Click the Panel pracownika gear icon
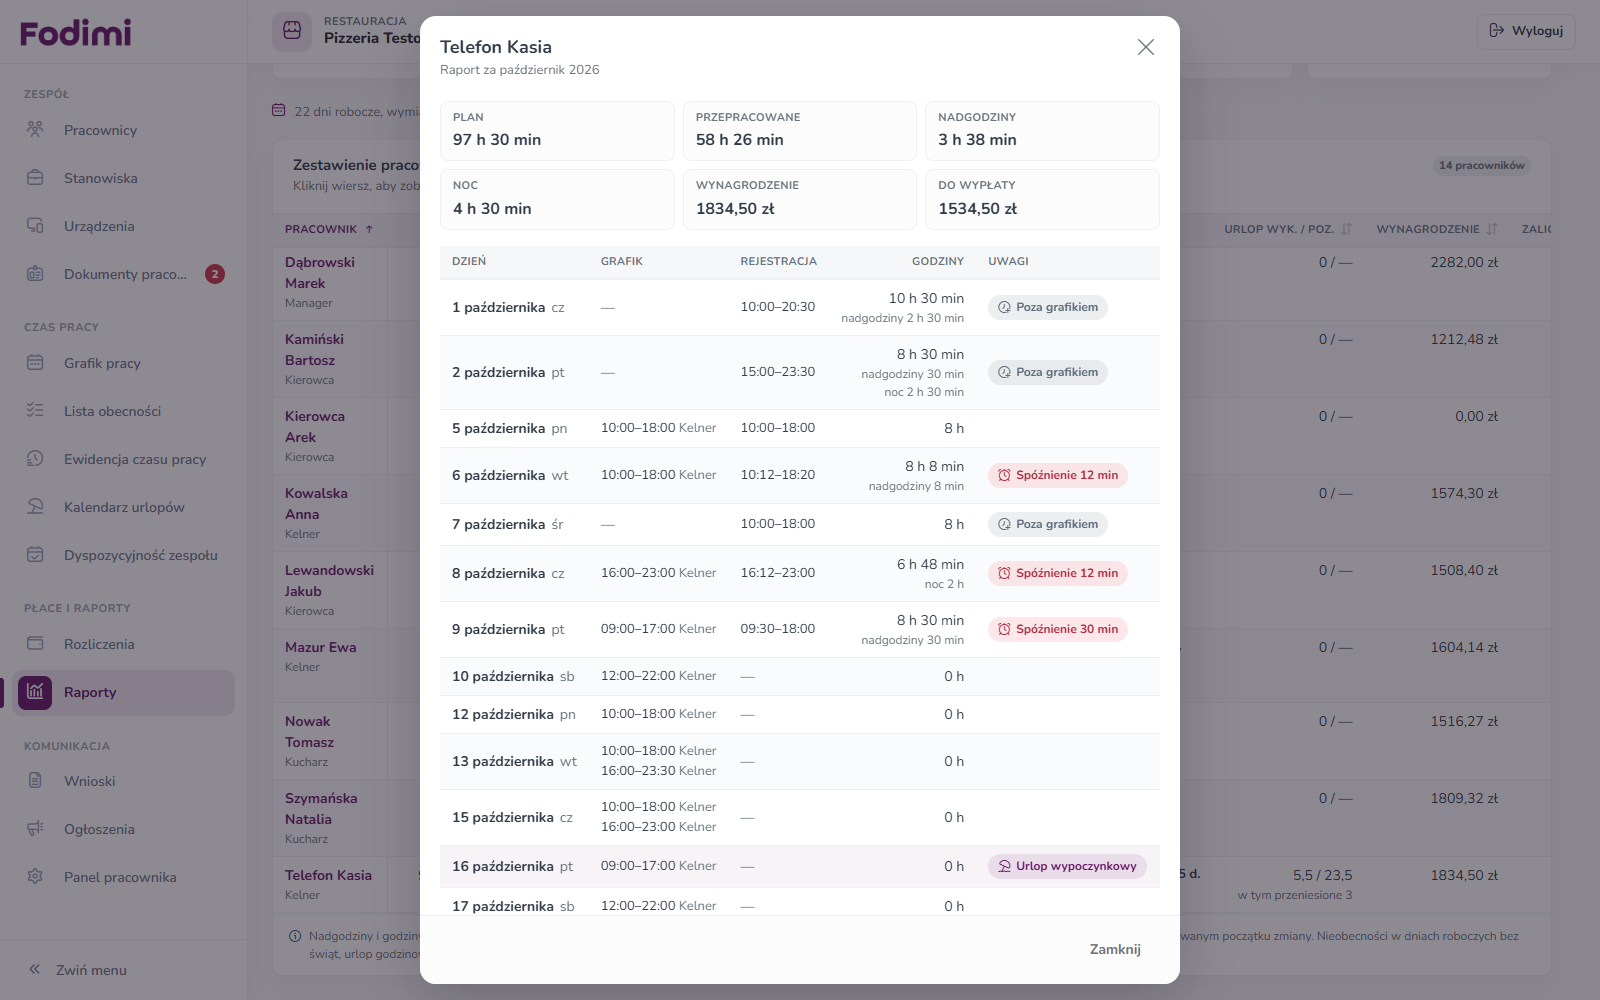The height and width of the screenshot is (1000, 1600). pyautogui.click(x=35, y=877)
